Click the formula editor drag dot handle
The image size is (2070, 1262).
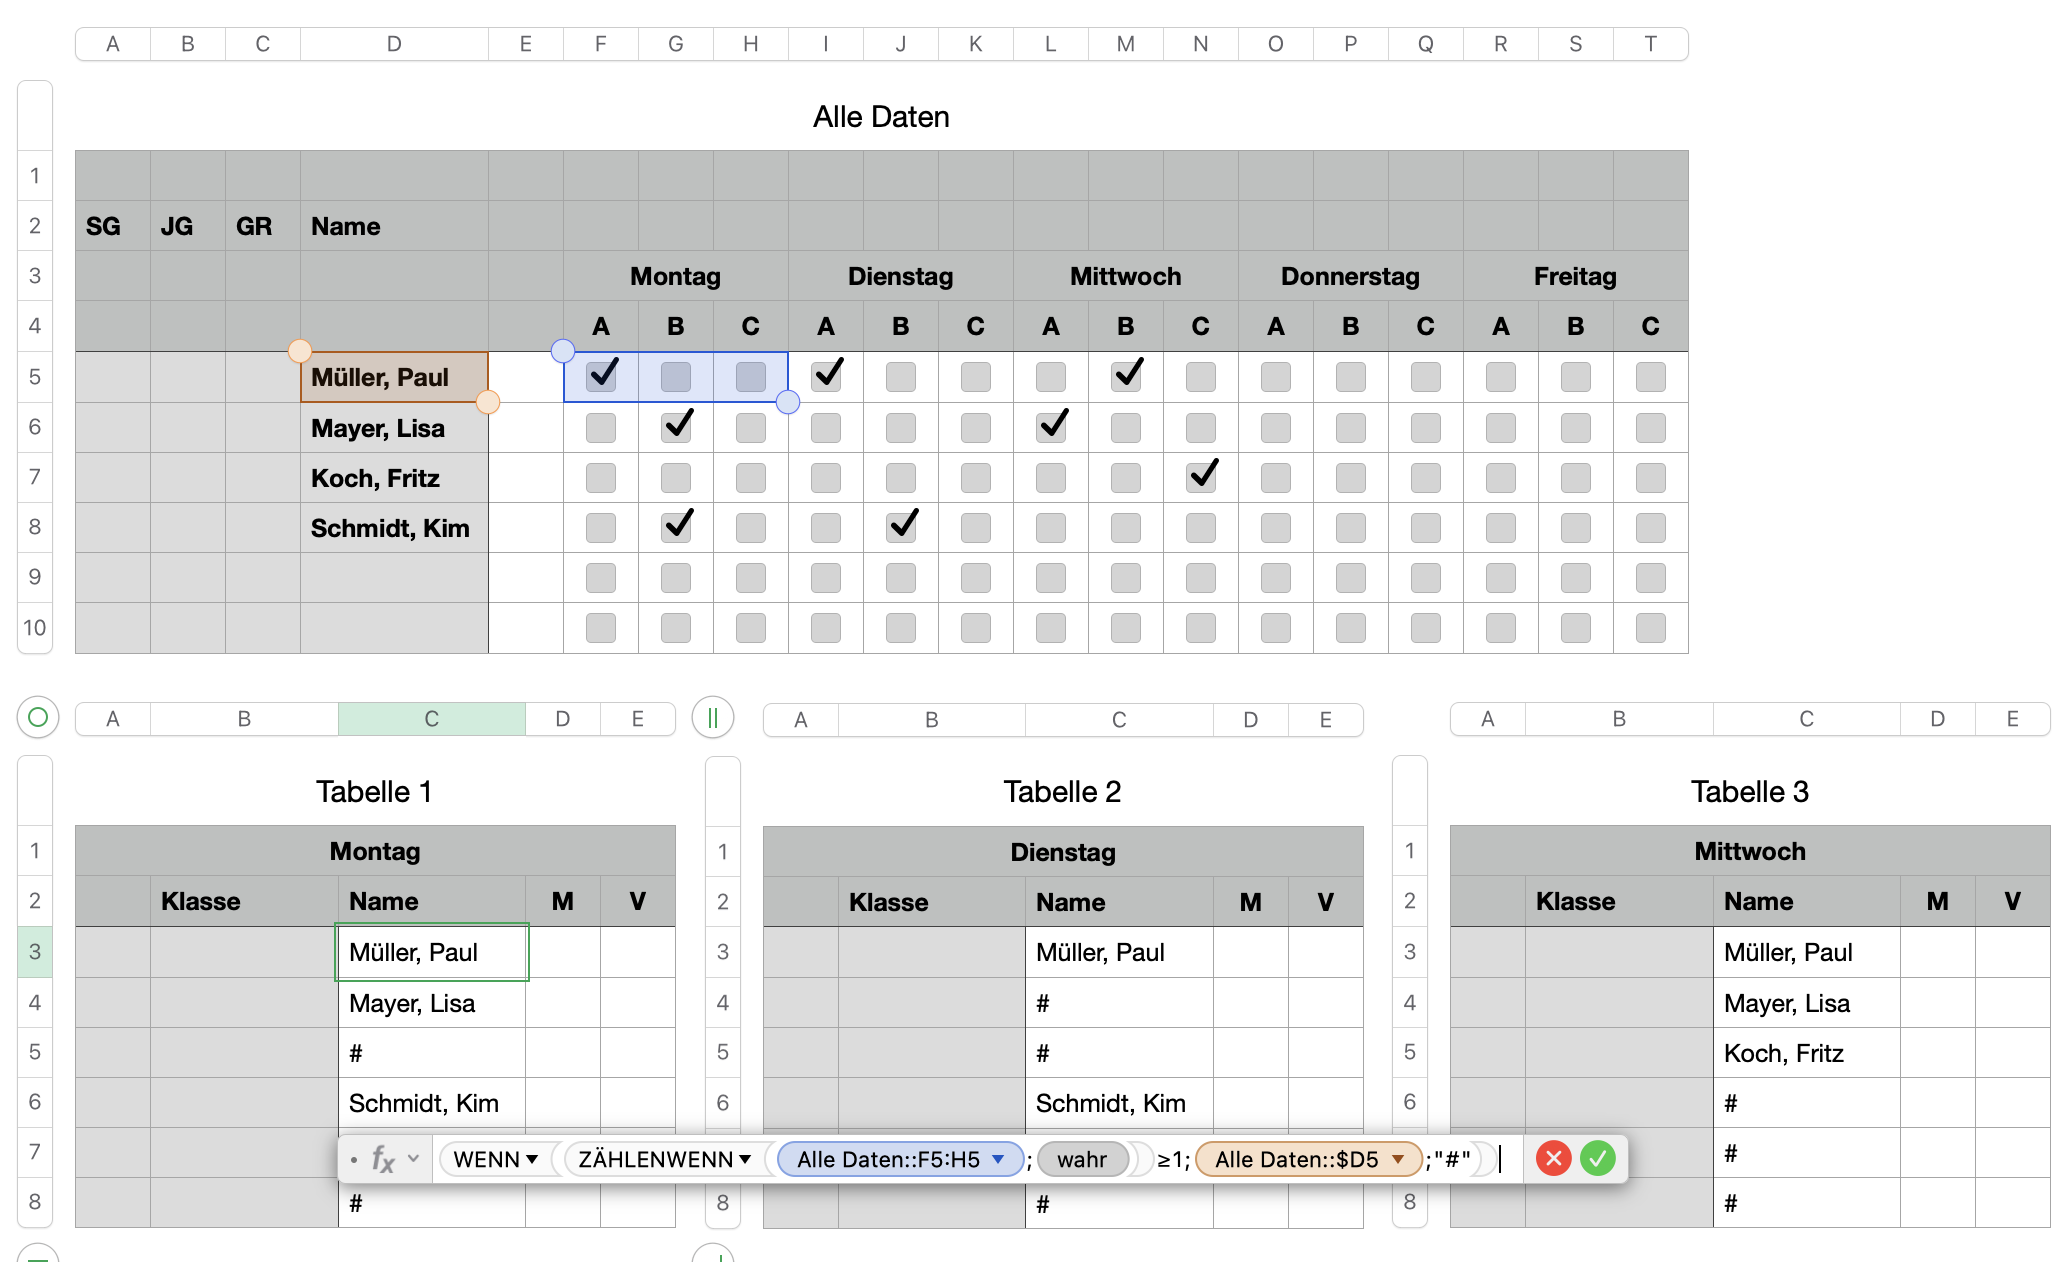(x=354, y=1160)
